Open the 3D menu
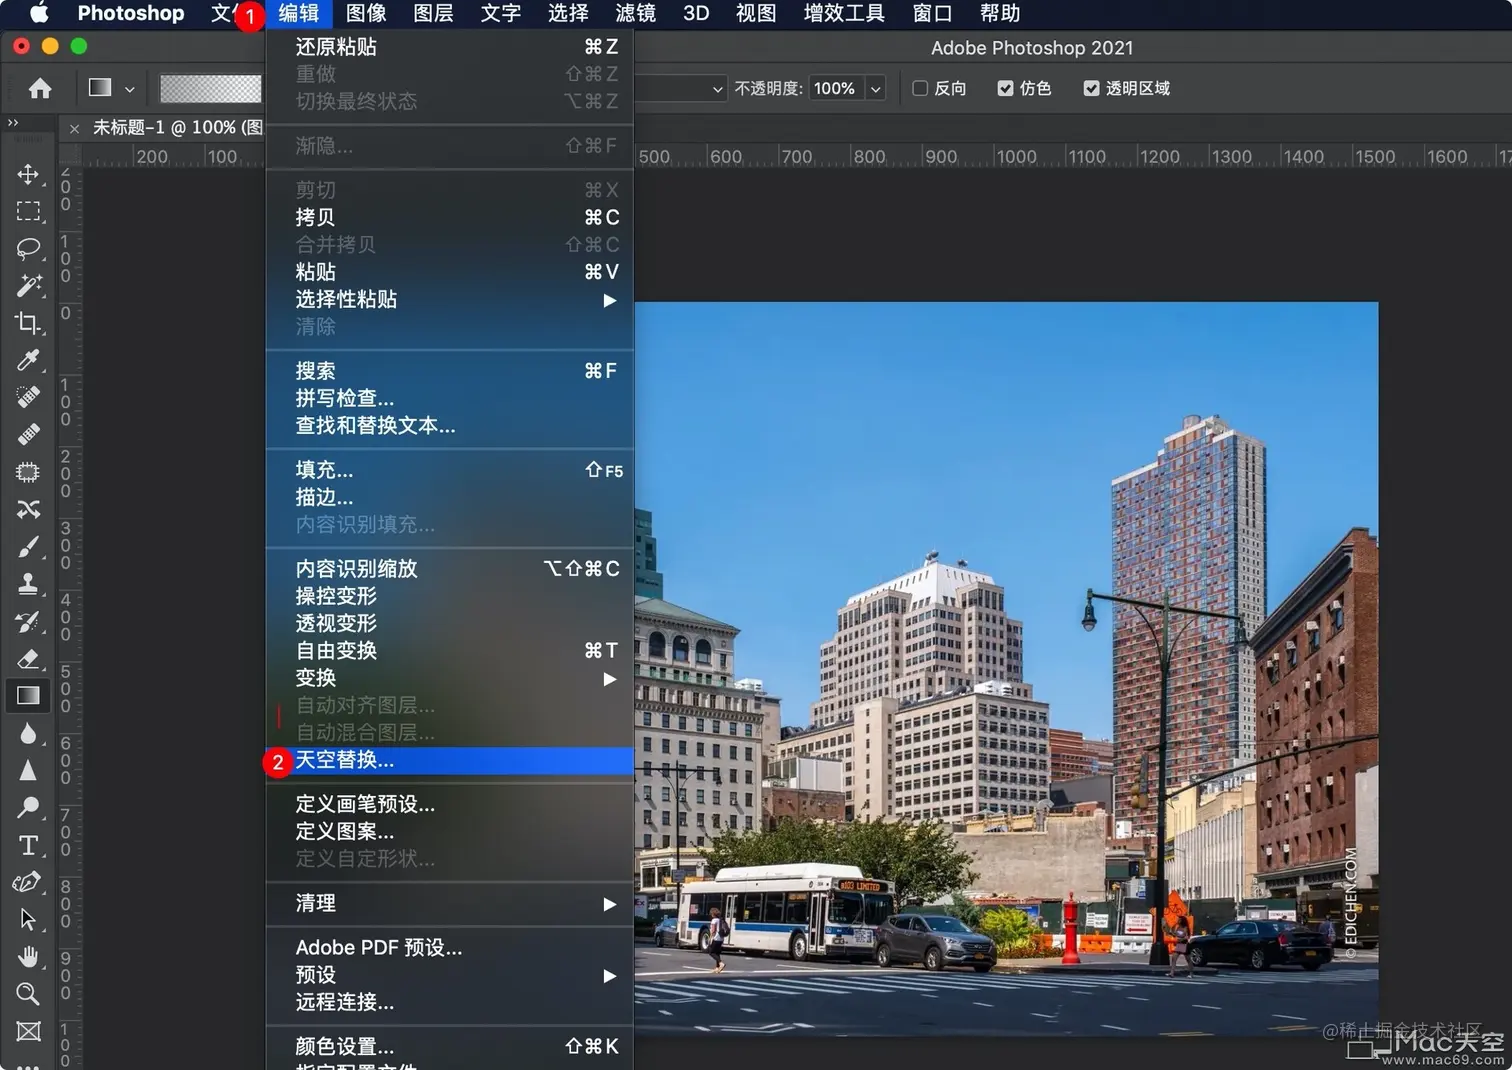The height and width of the screenshot is (1070, 1512). point(696,13)
